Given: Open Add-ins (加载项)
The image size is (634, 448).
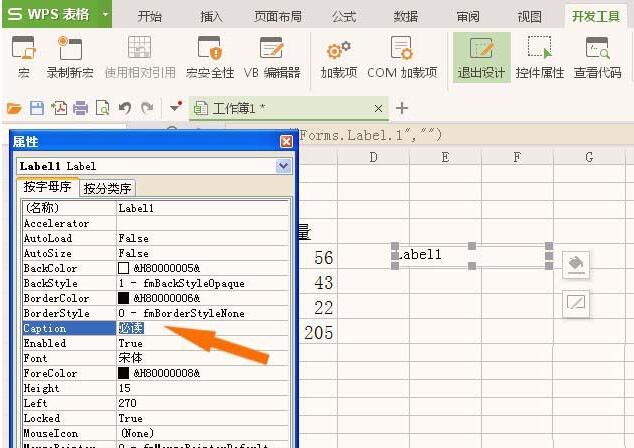Looking at the screenshot, I should pos(339,57).
